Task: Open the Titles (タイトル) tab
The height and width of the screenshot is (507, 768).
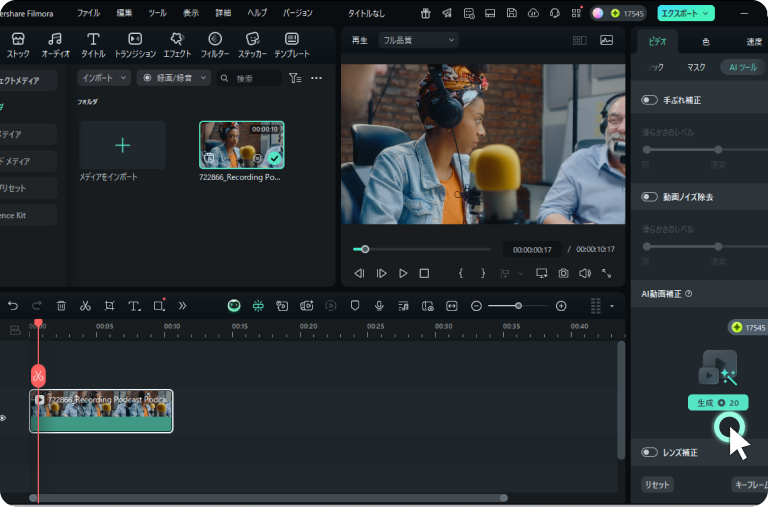Action: 93,45
